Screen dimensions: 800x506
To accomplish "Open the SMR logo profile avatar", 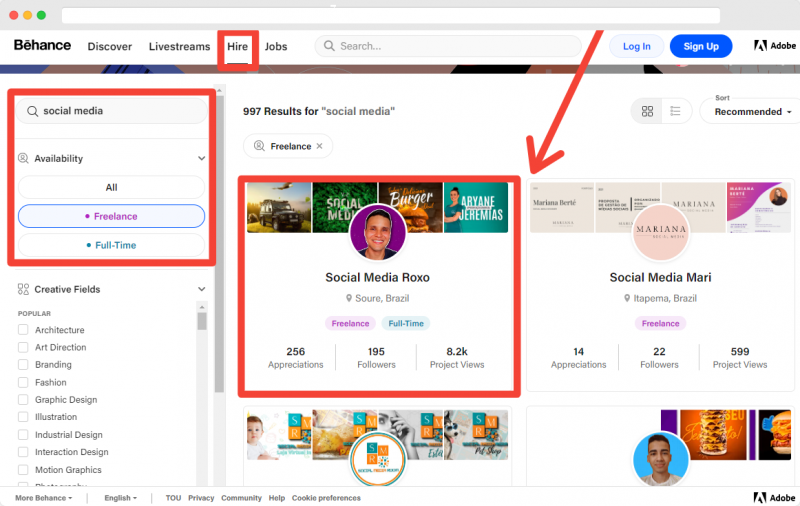I will click(378, 458).
